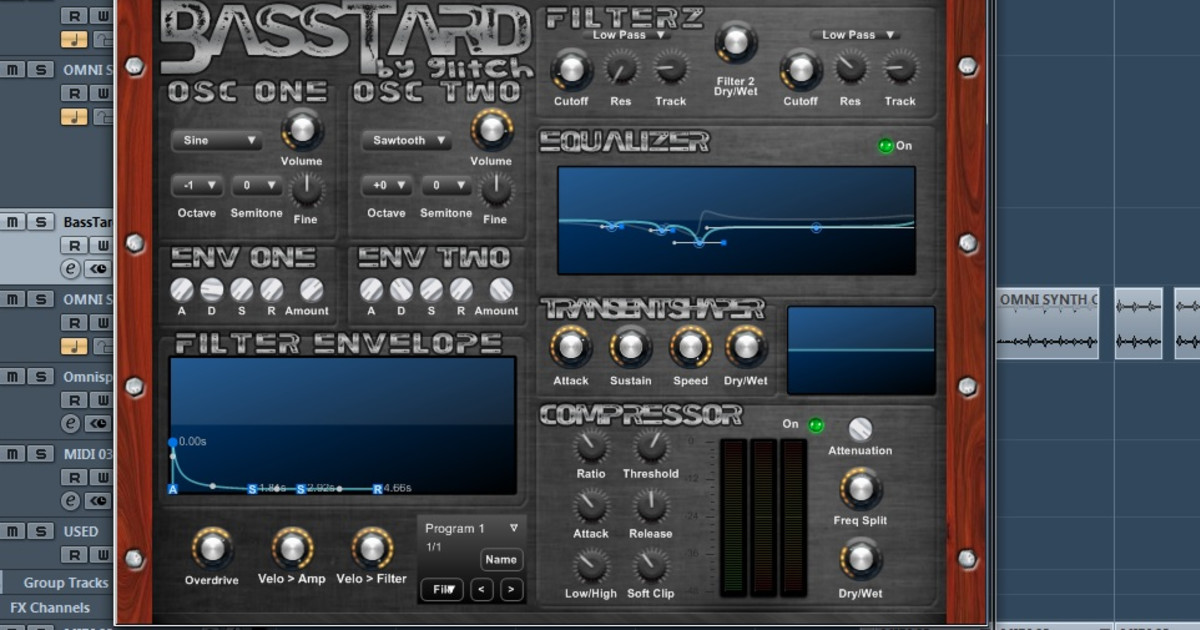The height and width of the screenshot is (630, 1200).
Task: Click the Filter 2 Dry/Wet knob
Action: point(736,45)
